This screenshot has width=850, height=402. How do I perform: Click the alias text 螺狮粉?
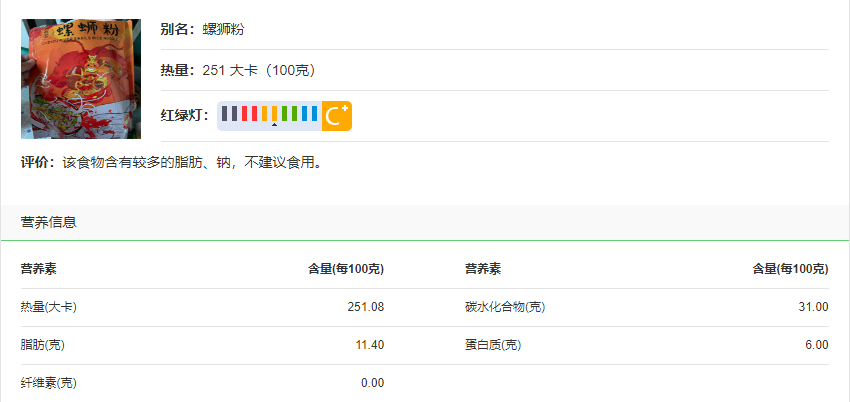223,29
